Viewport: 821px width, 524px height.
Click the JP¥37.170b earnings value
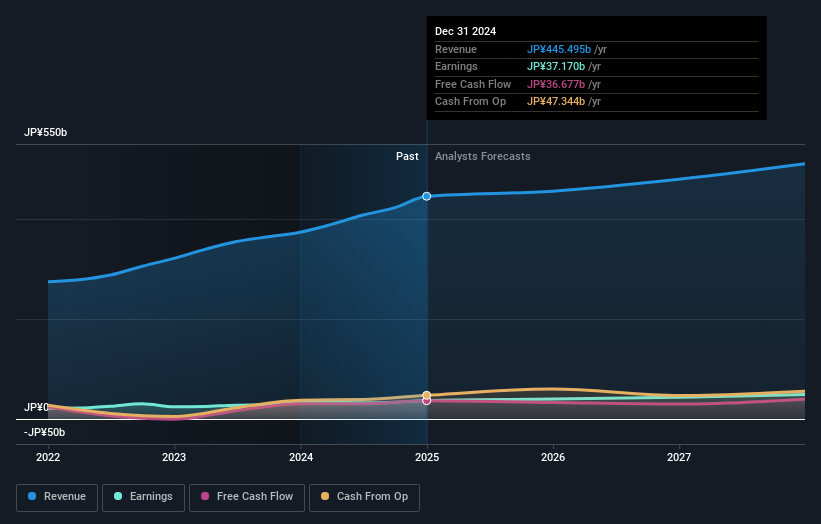[556, 66]
